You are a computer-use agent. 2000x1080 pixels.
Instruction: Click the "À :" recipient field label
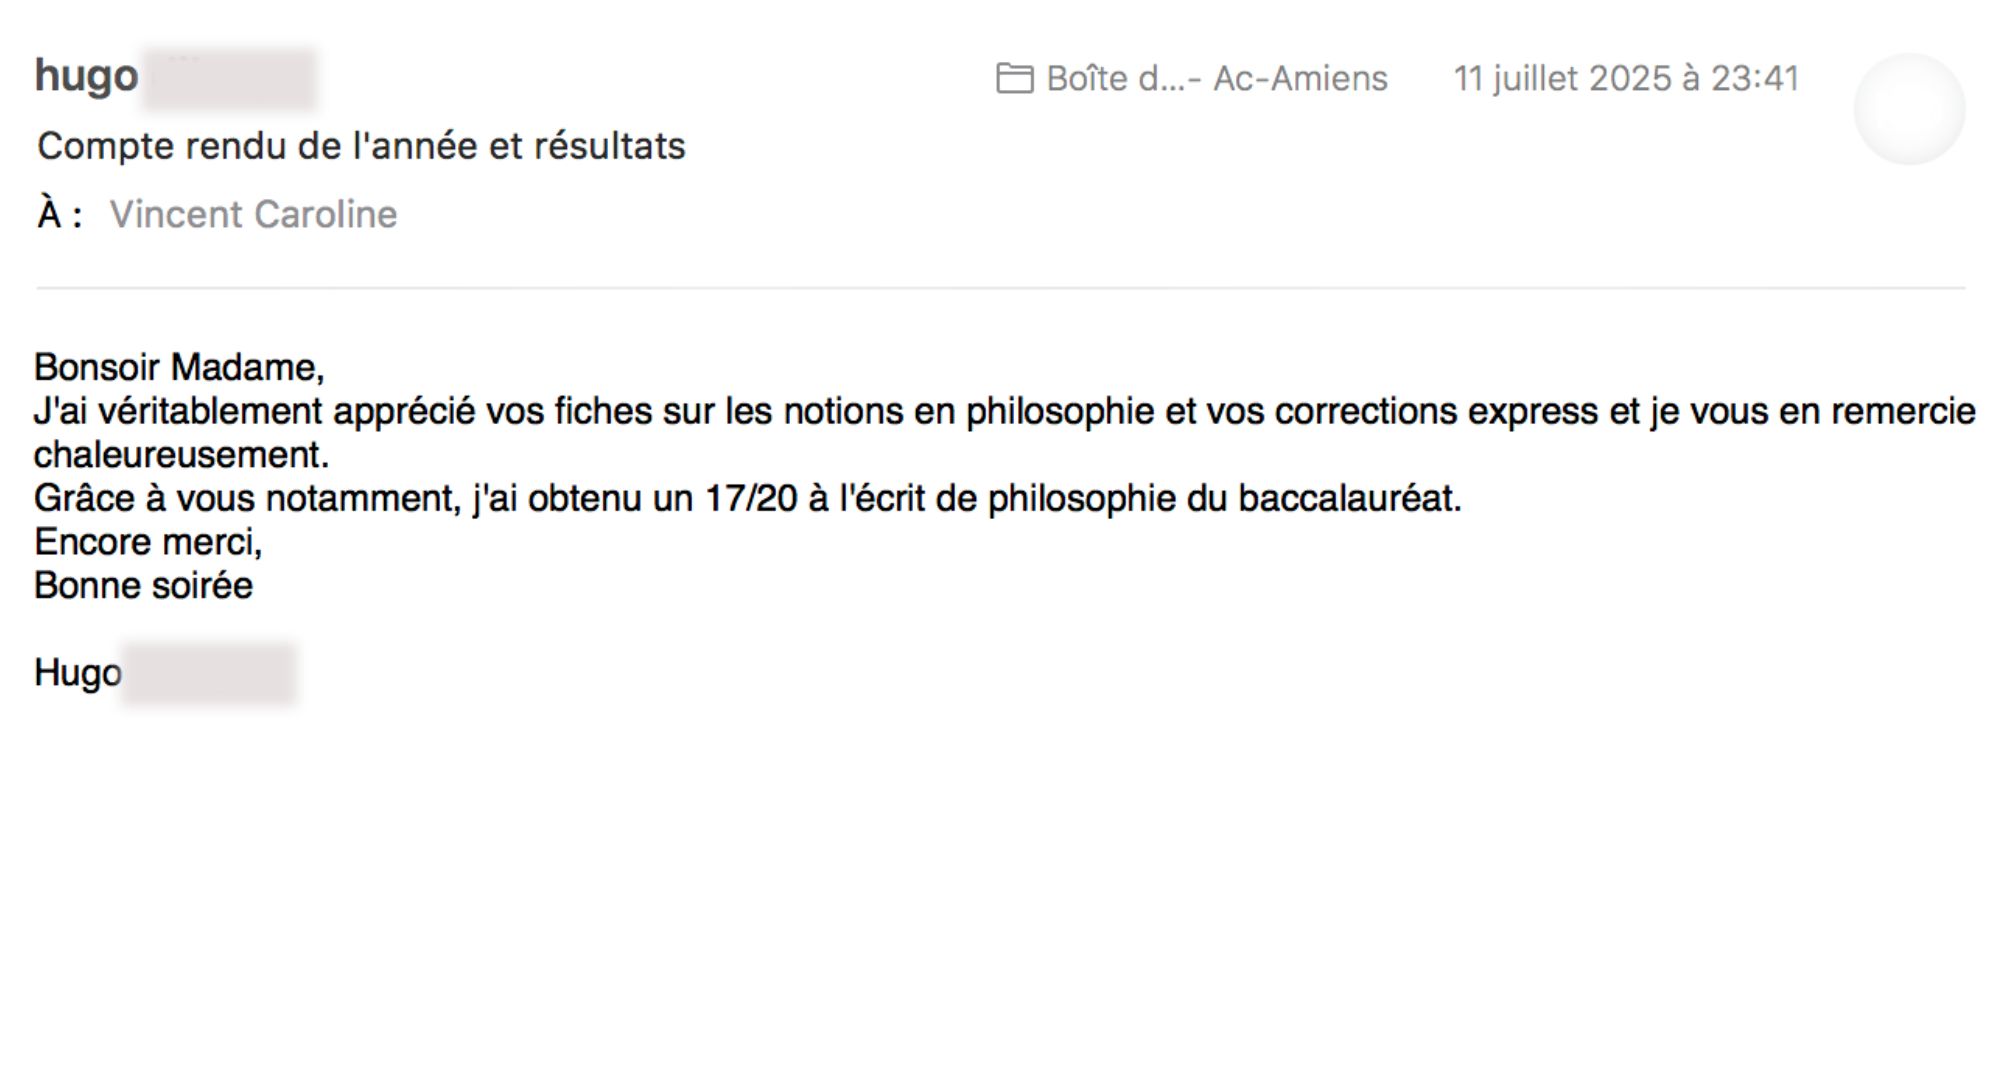pyautogui.click(x=59, y=215)
